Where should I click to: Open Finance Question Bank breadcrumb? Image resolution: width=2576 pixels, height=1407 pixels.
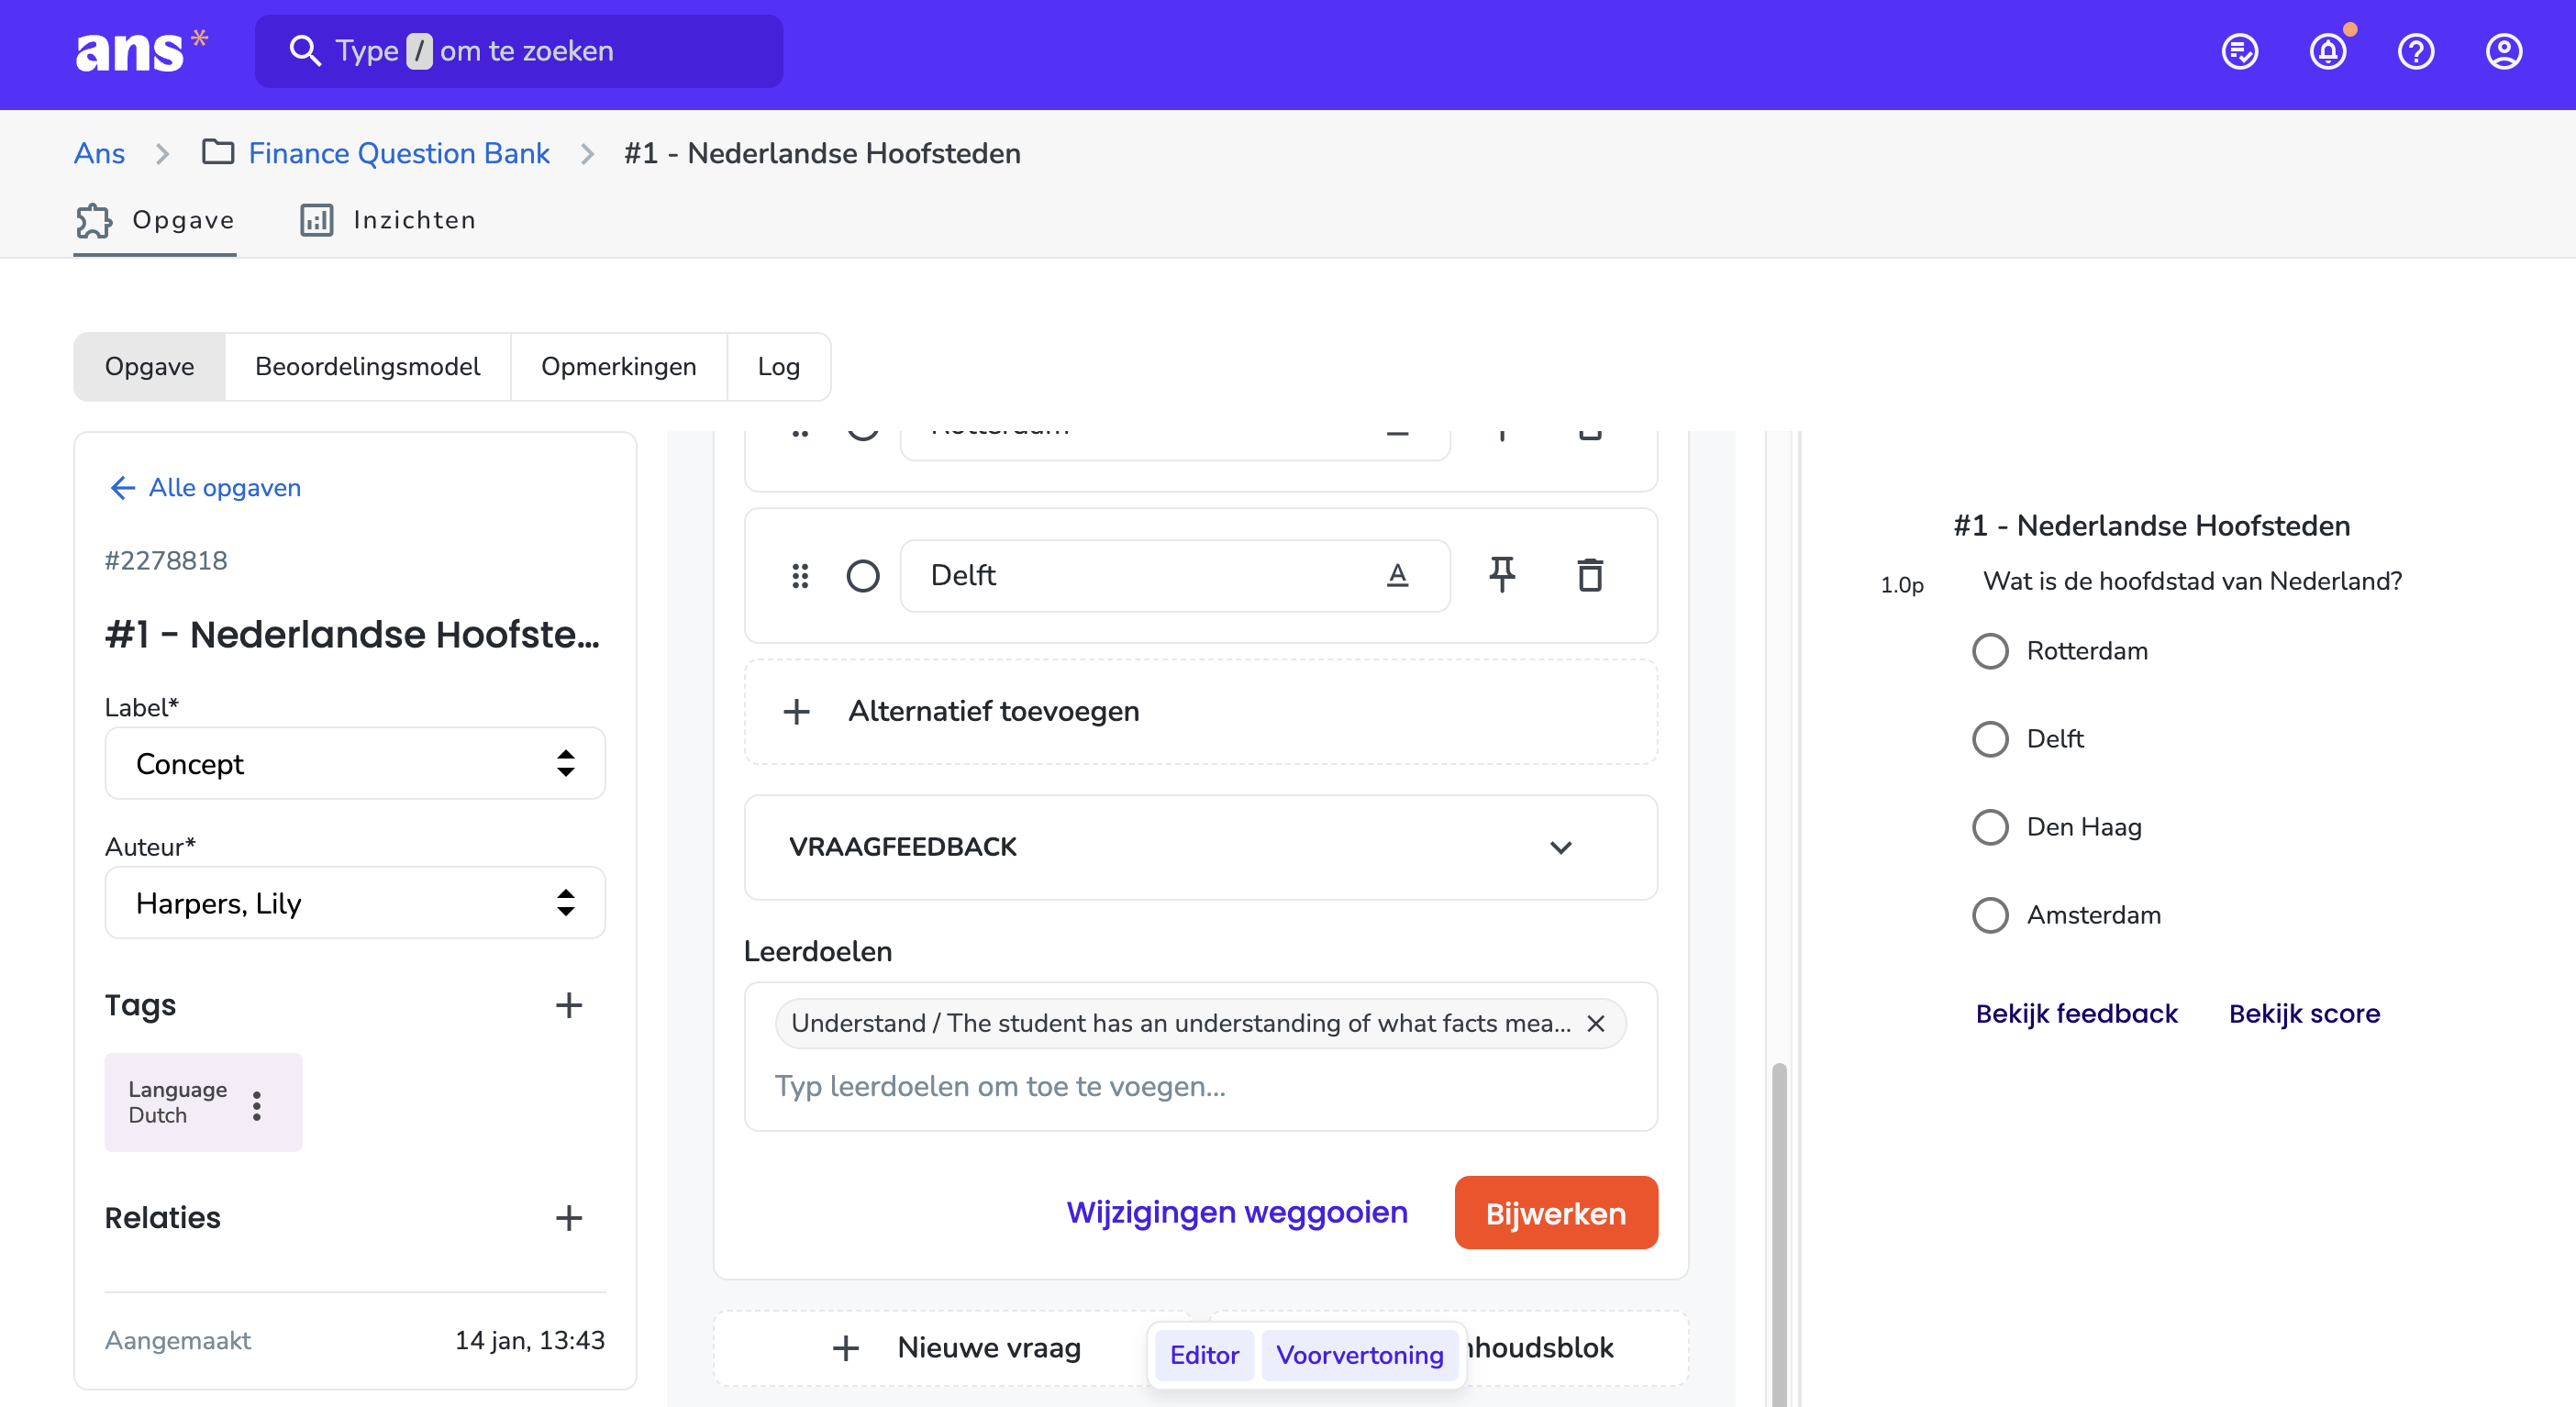point(399,152)
